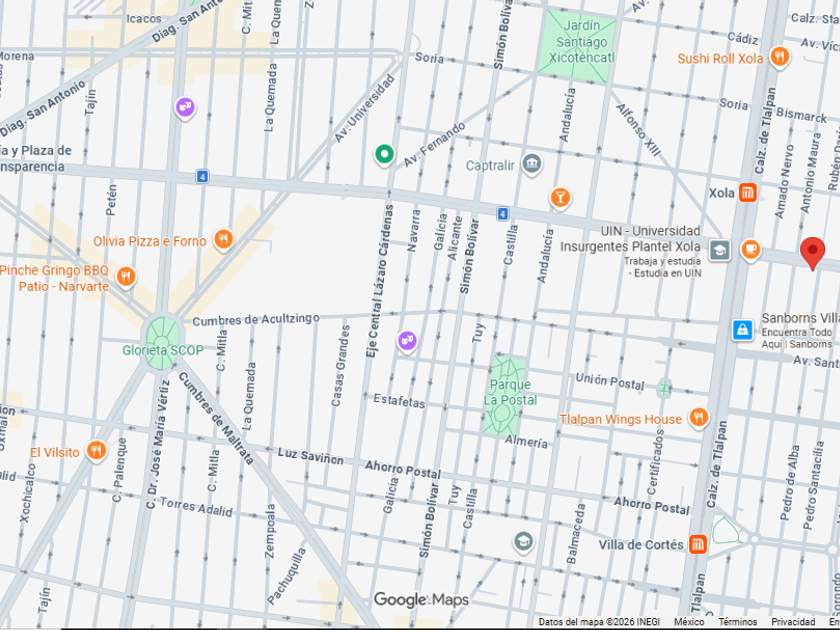
Task: Click the Cumbres de Acultzingo street label
Action: tap(256, 320)
